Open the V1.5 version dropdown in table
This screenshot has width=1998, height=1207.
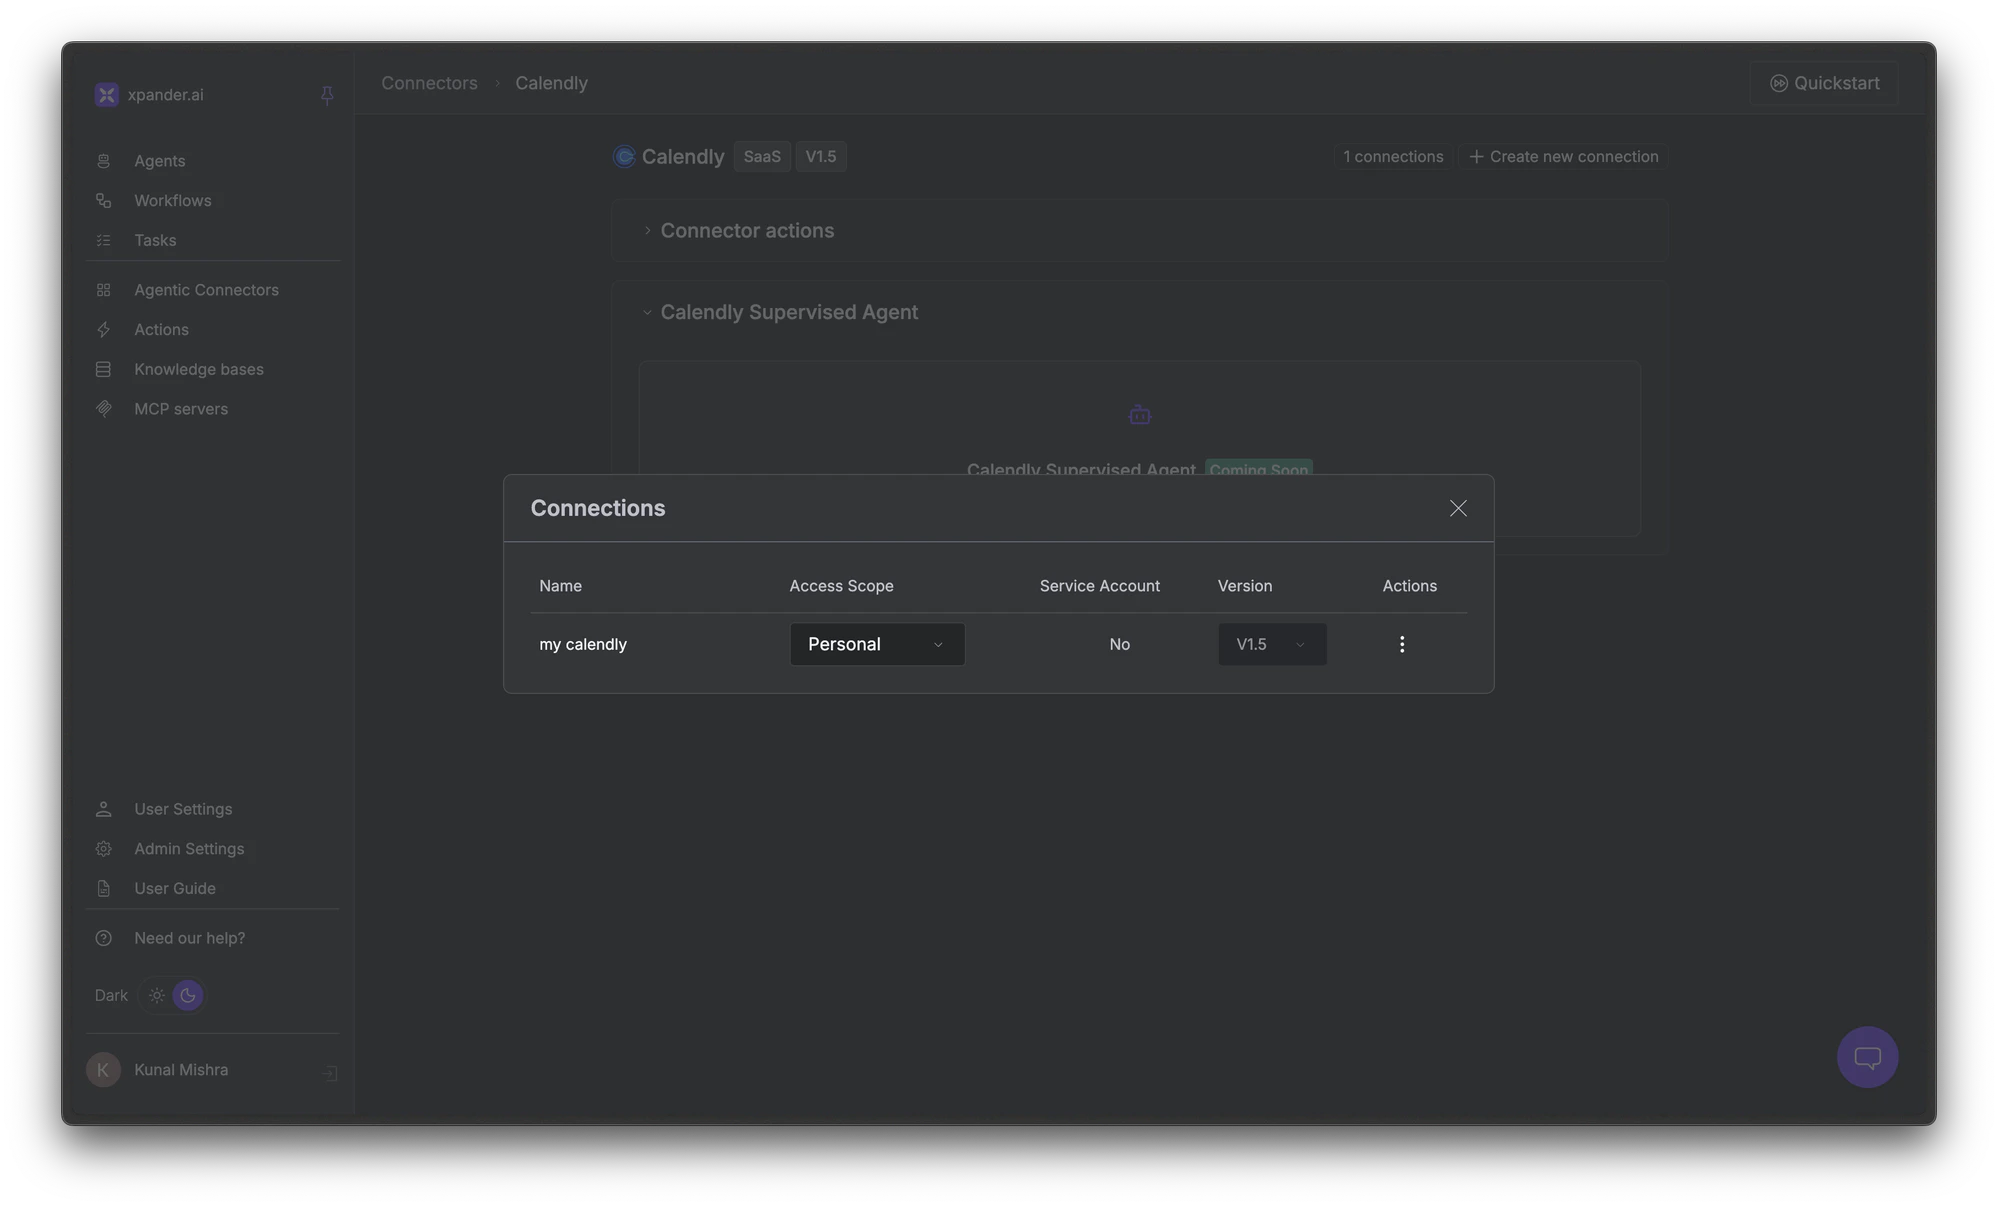click(x=1270, y=644)
